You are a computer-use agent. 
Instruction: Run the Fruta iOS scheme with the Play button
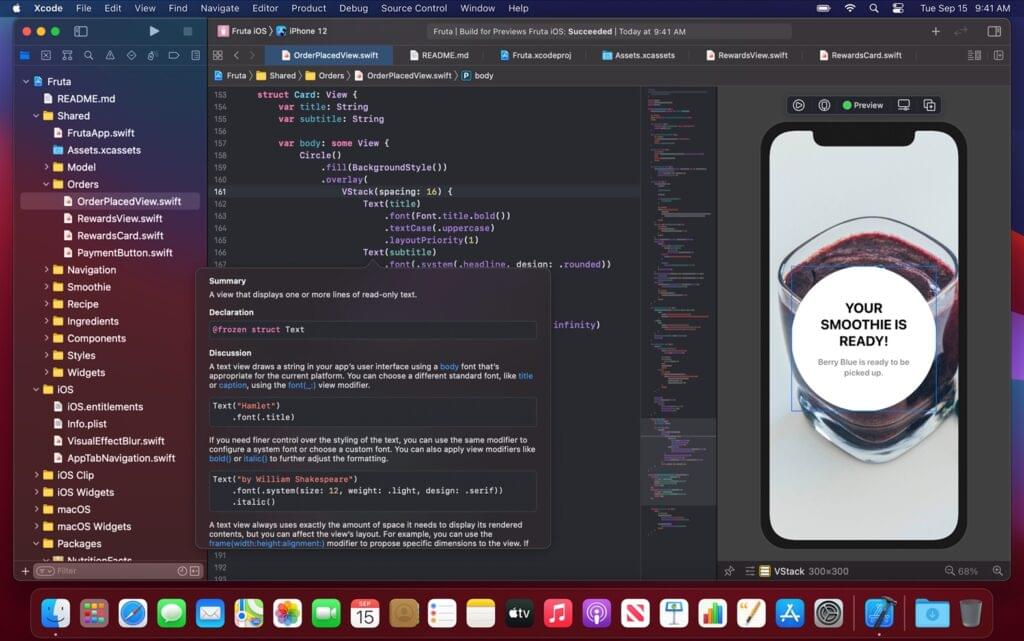[154, 31]
